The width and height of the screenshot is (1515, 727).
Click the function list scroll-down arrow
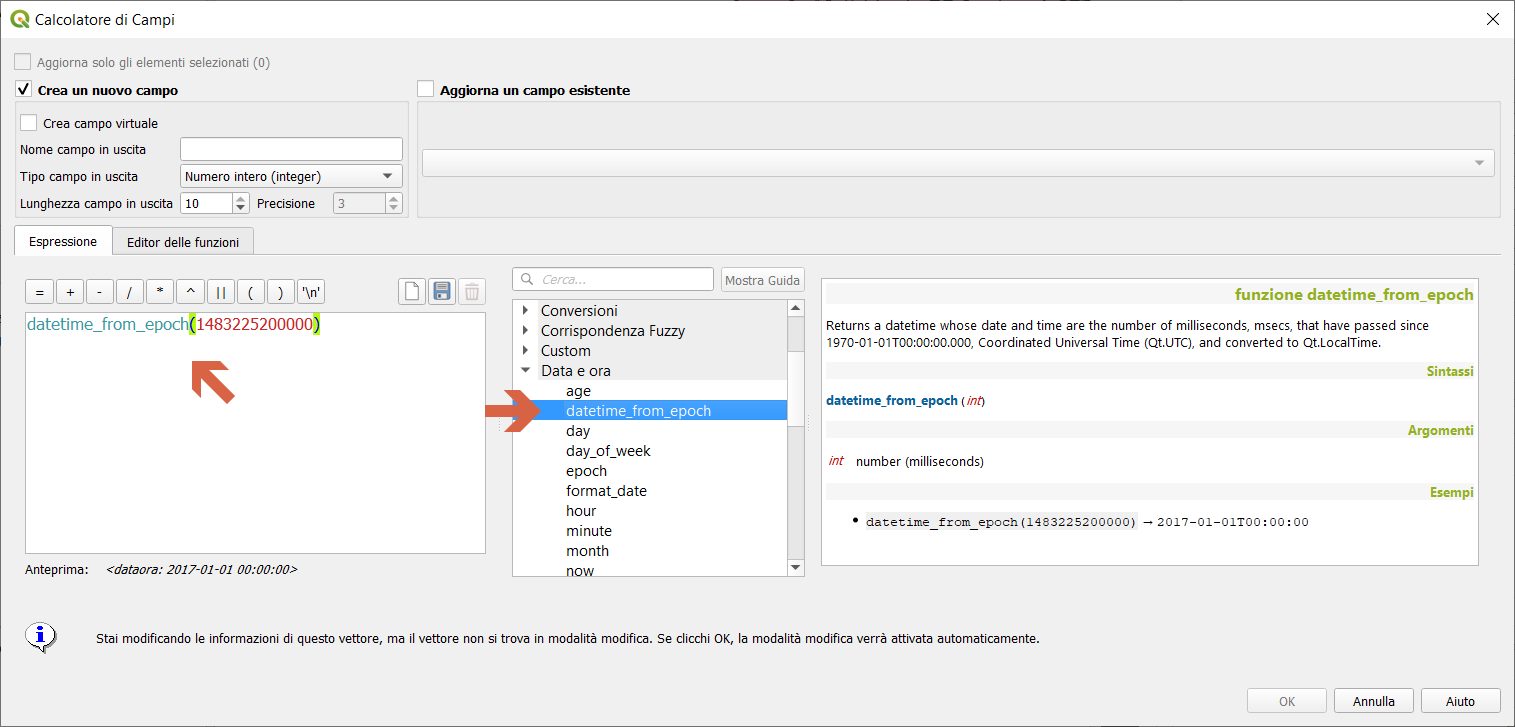(796, 568)
